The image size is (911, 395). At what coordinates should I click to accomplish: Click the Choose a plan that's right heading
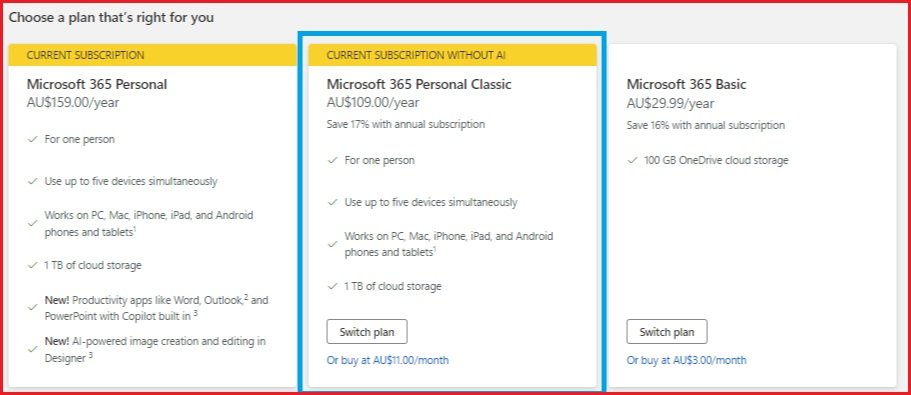pos(111,17)
